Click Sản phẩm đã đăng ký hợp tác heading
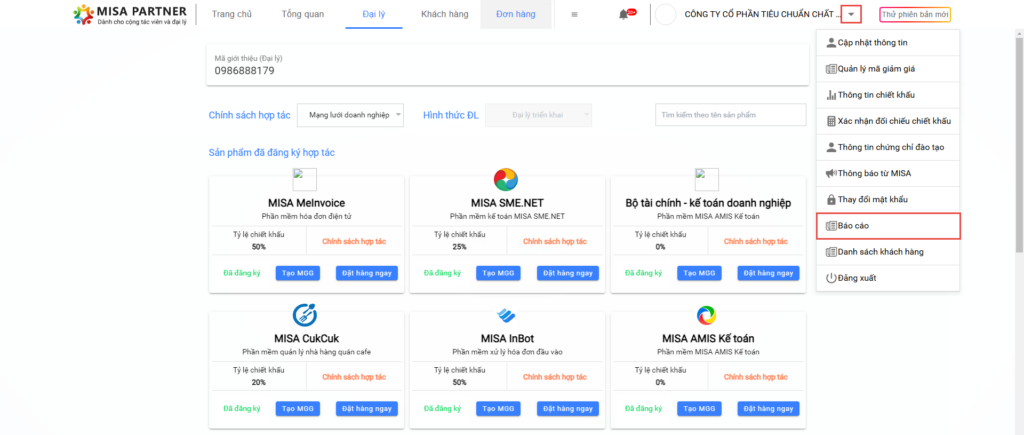 pyautogui.click(x=272, y=152)
